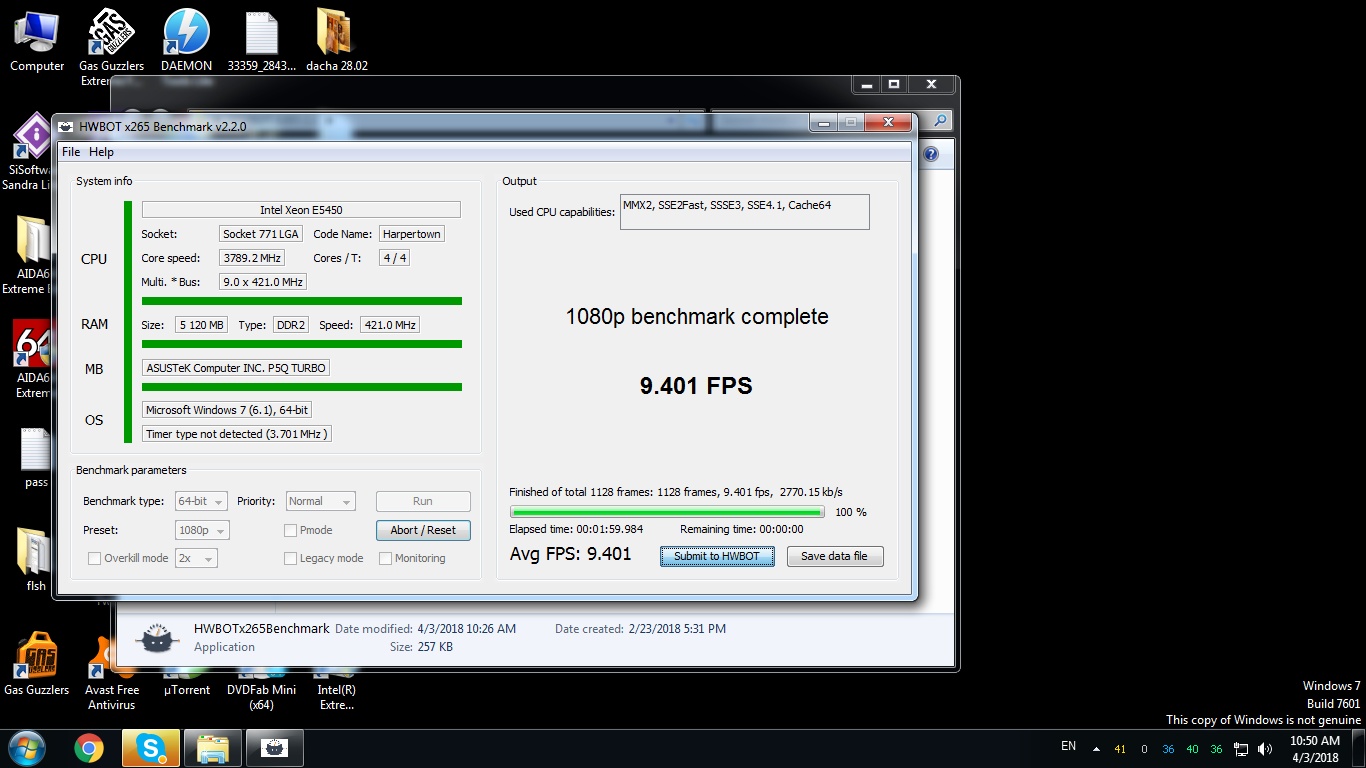
Task: Click the Used CPU capabilities text box
Action: 744,212
